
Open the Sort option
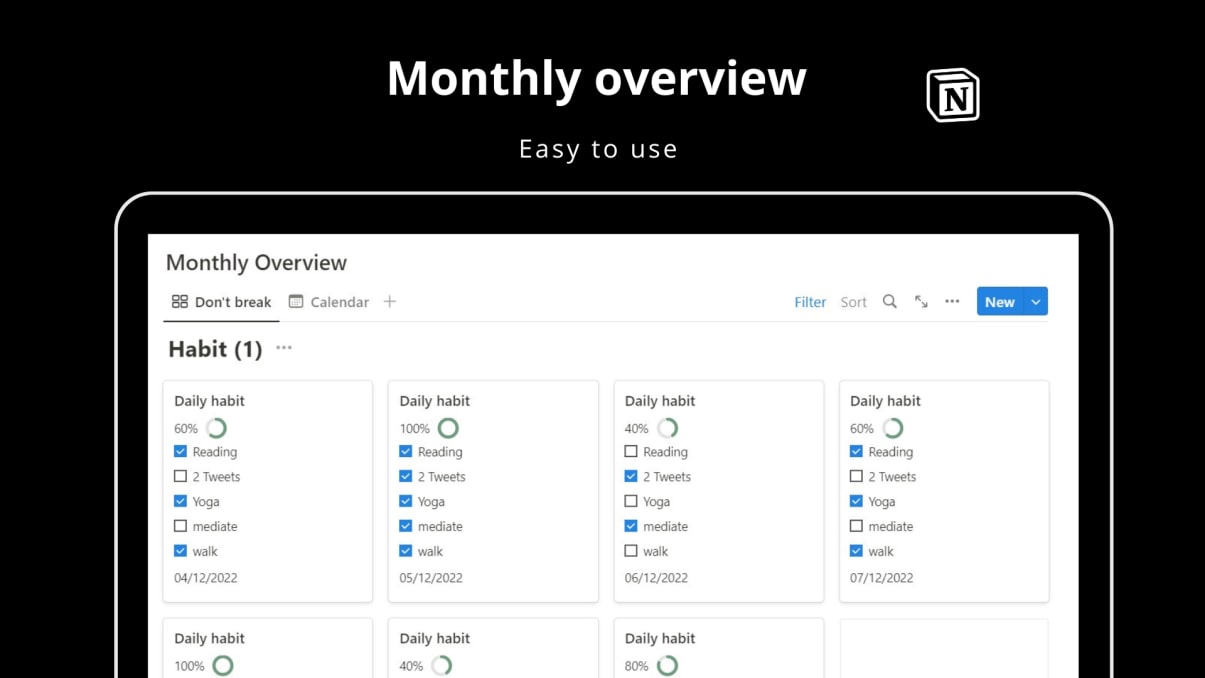[853, 302]
